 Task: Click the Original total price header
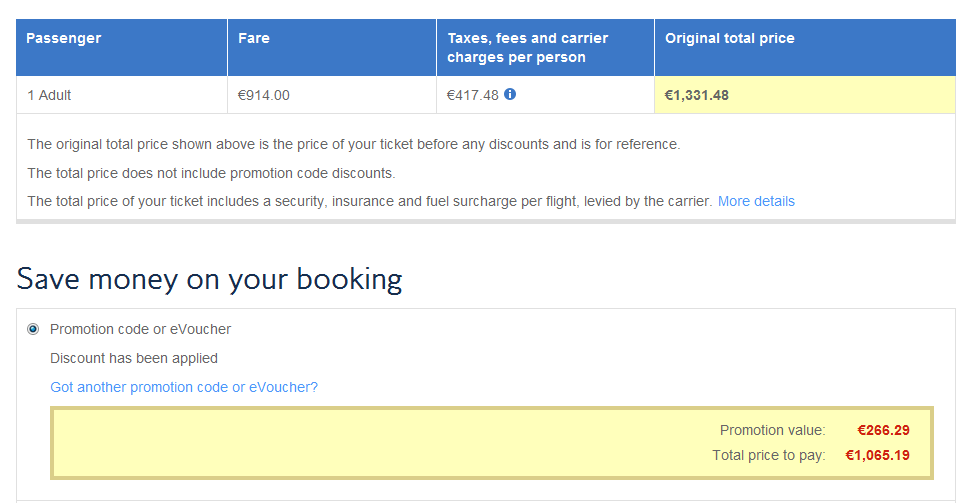click(x=730, y=39)
